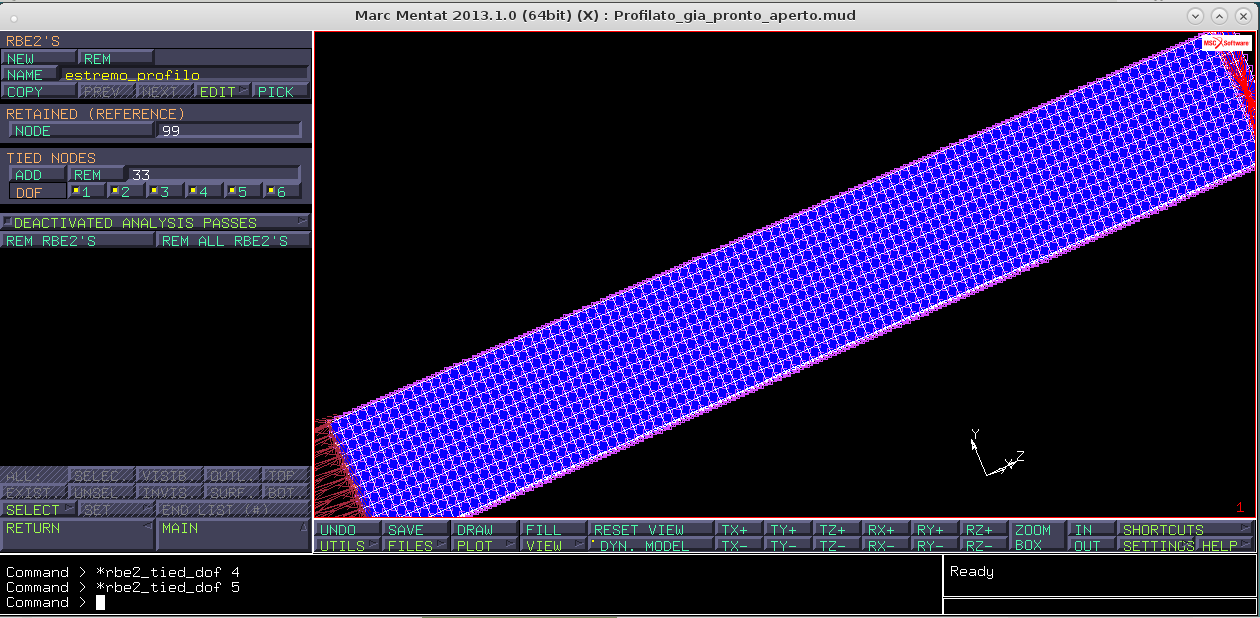
Task: Toggle tied DOF 3
Action: 164,192
